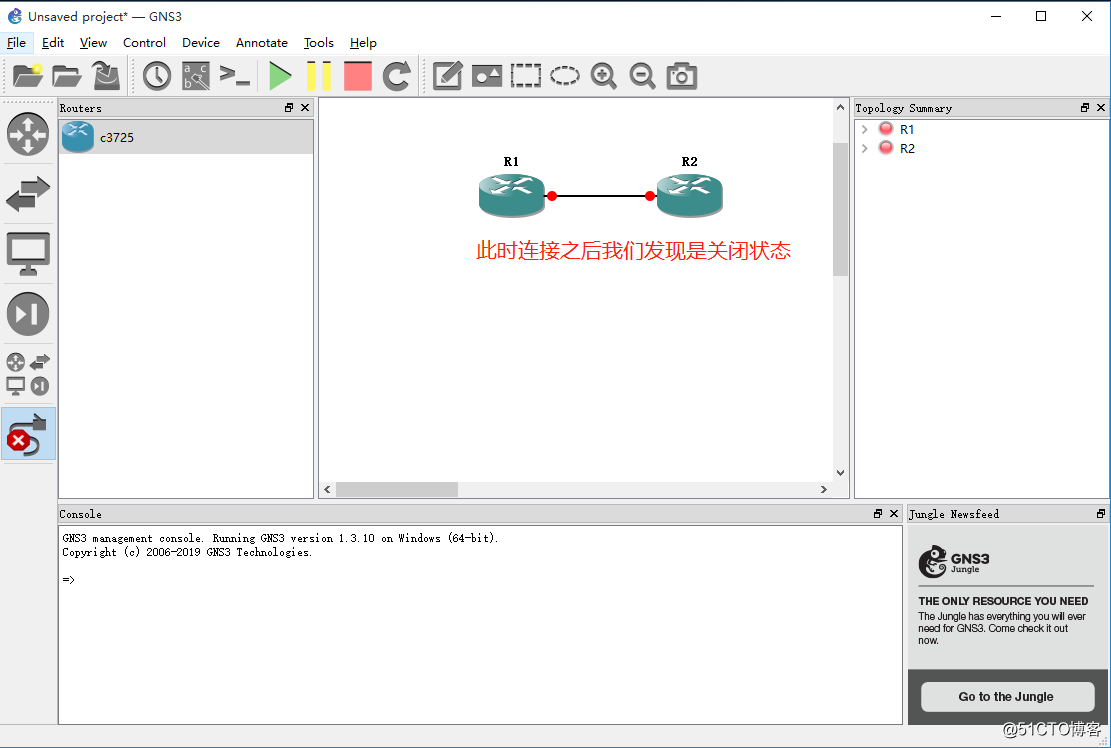Close the Routers panel
This screenshot has width=1111, height=748.
click(x=305, y=108)
